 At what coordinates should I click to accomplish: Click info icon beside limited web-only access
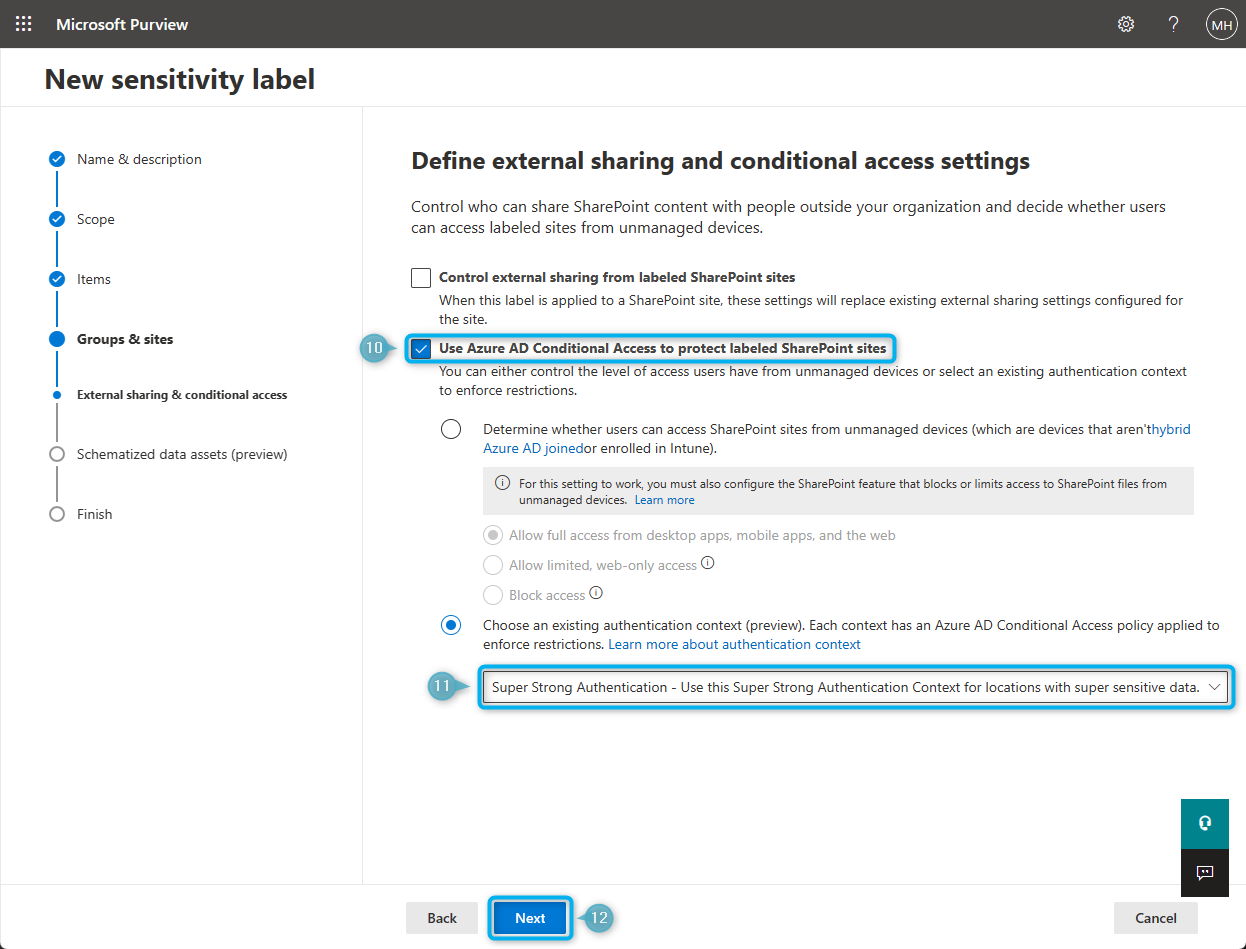pos(708,563)
